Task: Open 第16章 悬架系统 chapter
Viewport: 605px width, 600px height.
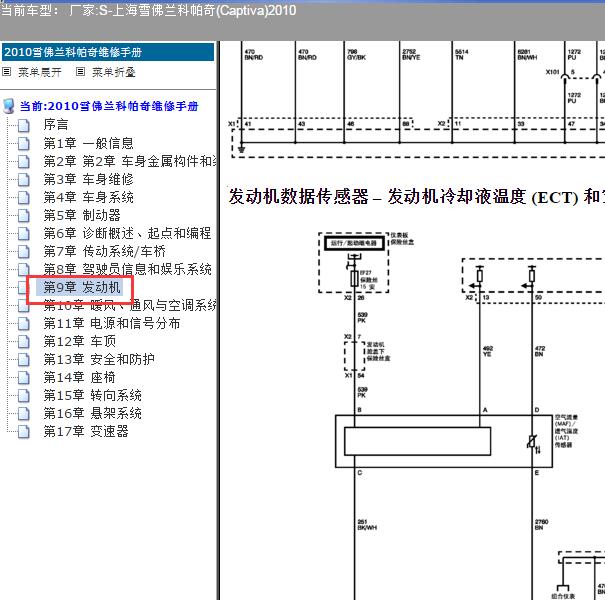Action: [x=92, y=413]
